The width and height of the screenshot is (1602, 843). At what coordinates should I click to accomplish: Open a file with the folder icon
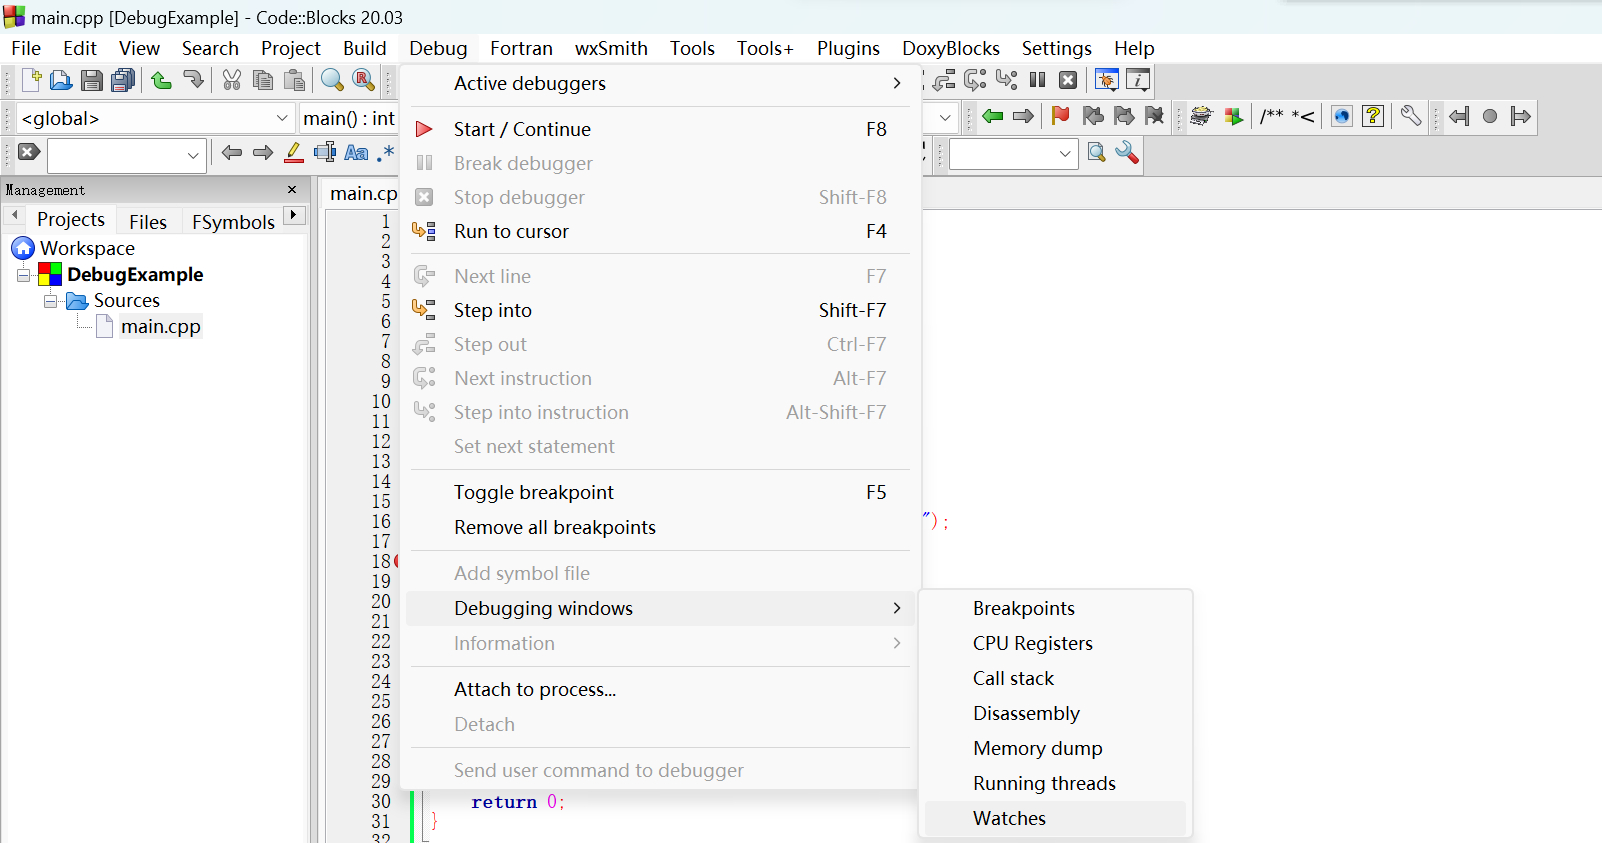61,80
